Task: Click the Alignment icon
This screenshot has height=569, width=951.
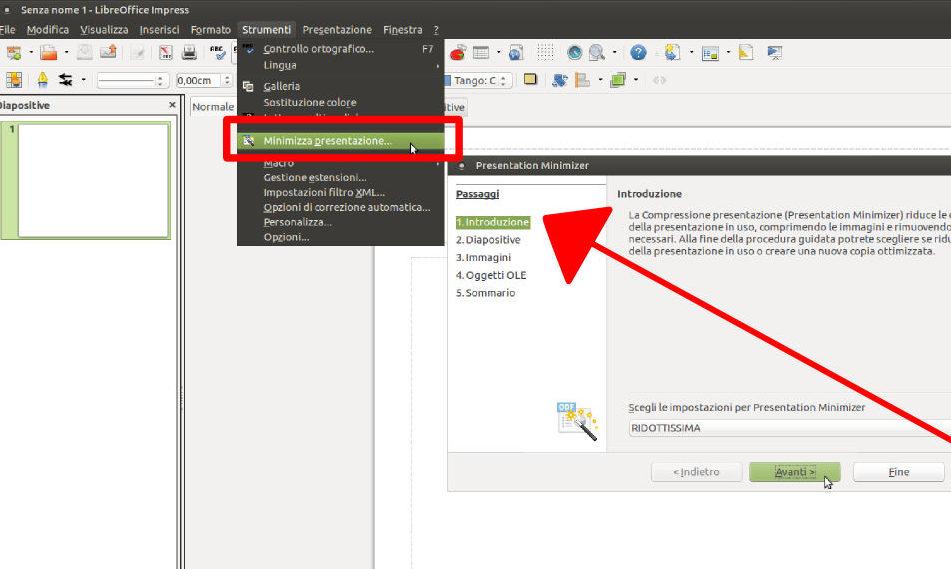Action: point(582,79)
